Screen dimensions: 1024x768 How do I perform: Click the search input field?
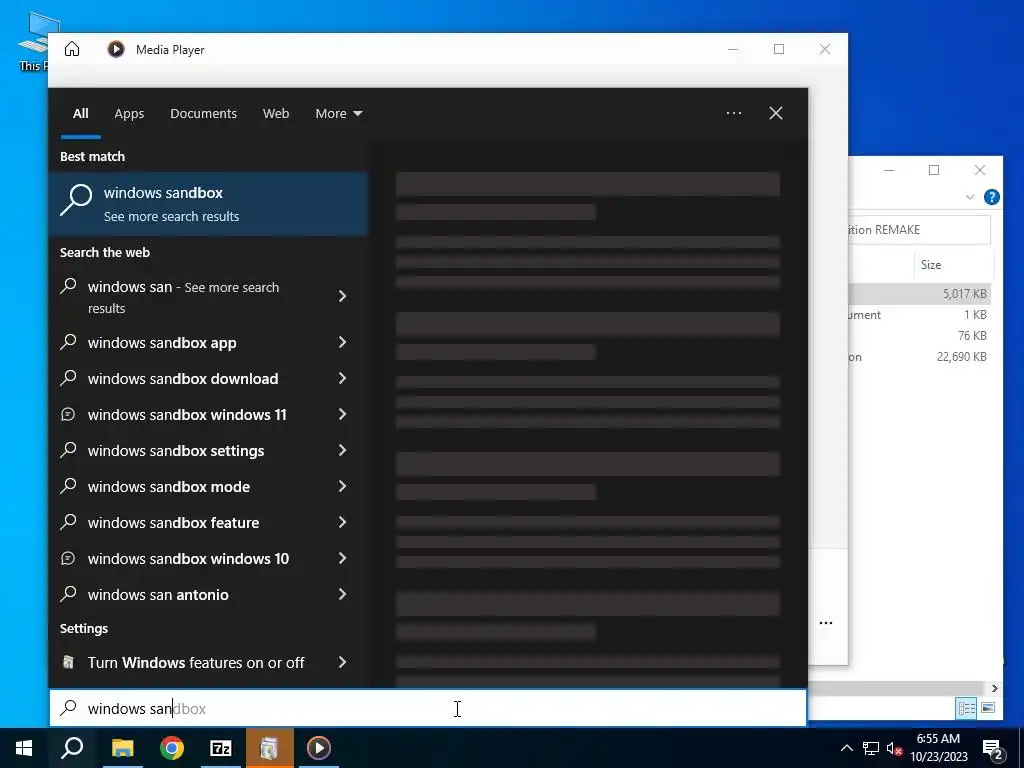(428, 709)
